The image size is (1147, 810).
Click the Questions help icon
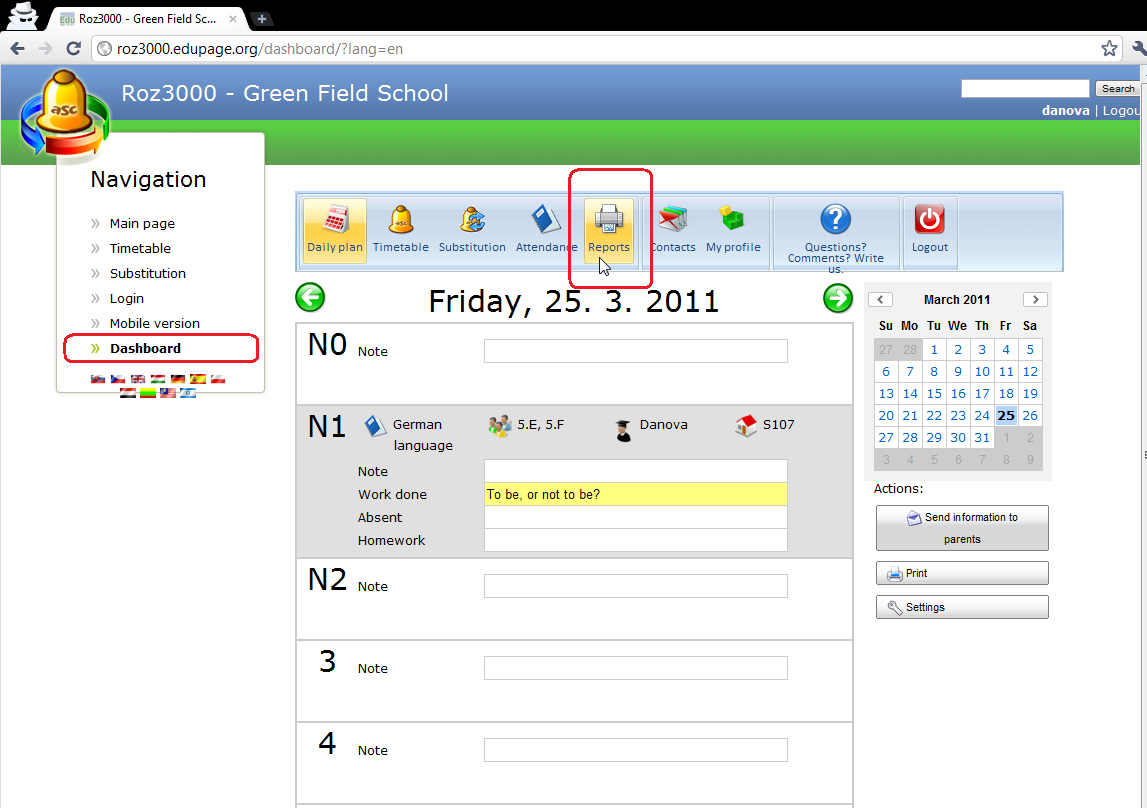[x=835, y=220]
